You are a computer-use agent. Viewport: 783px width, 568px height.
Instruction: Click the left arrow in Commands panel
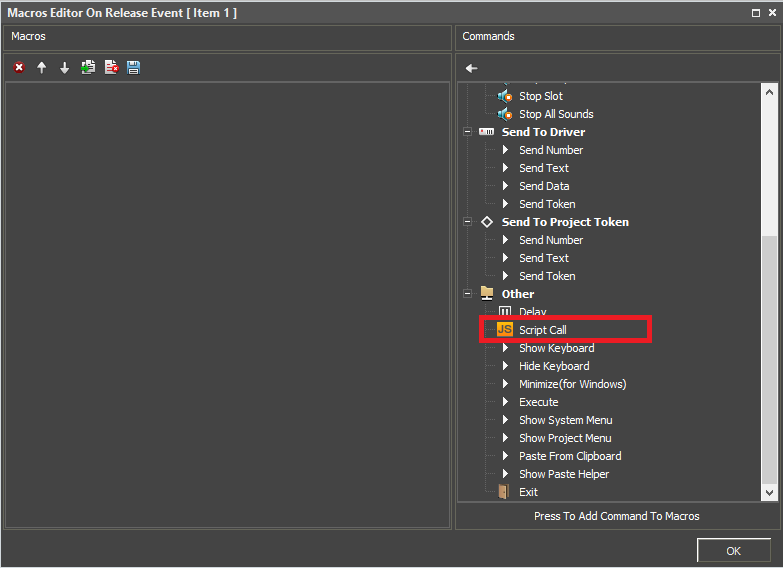point(472,68)
